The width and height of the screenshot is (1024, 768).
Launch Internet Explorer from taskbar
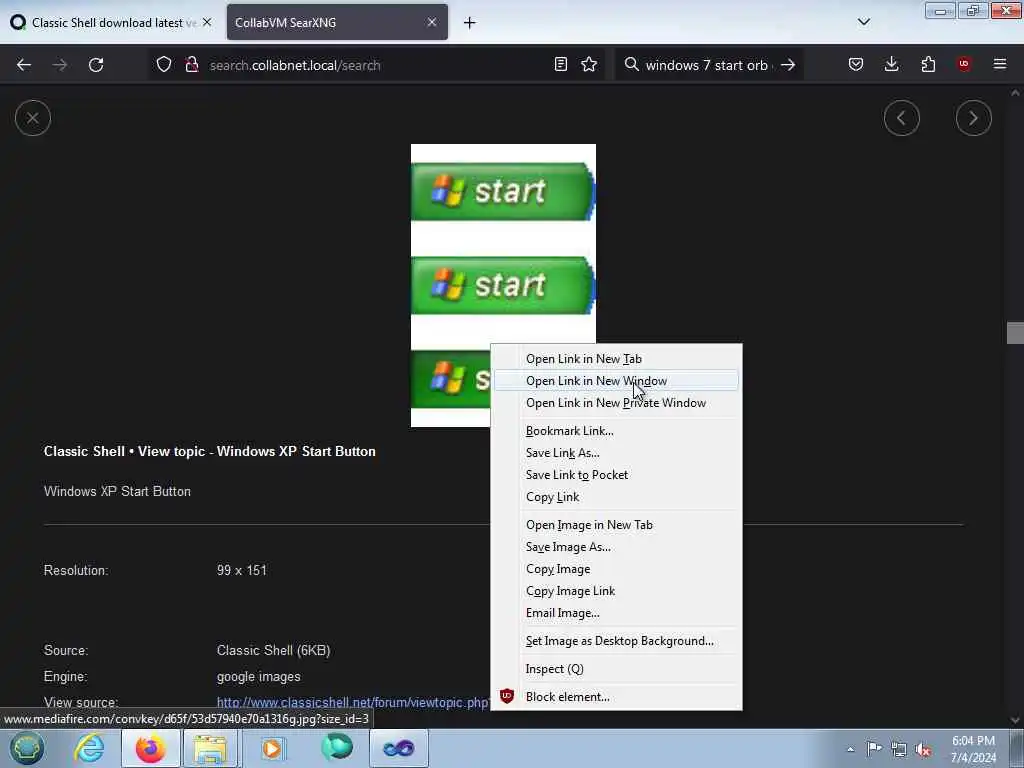click(89, 748)
